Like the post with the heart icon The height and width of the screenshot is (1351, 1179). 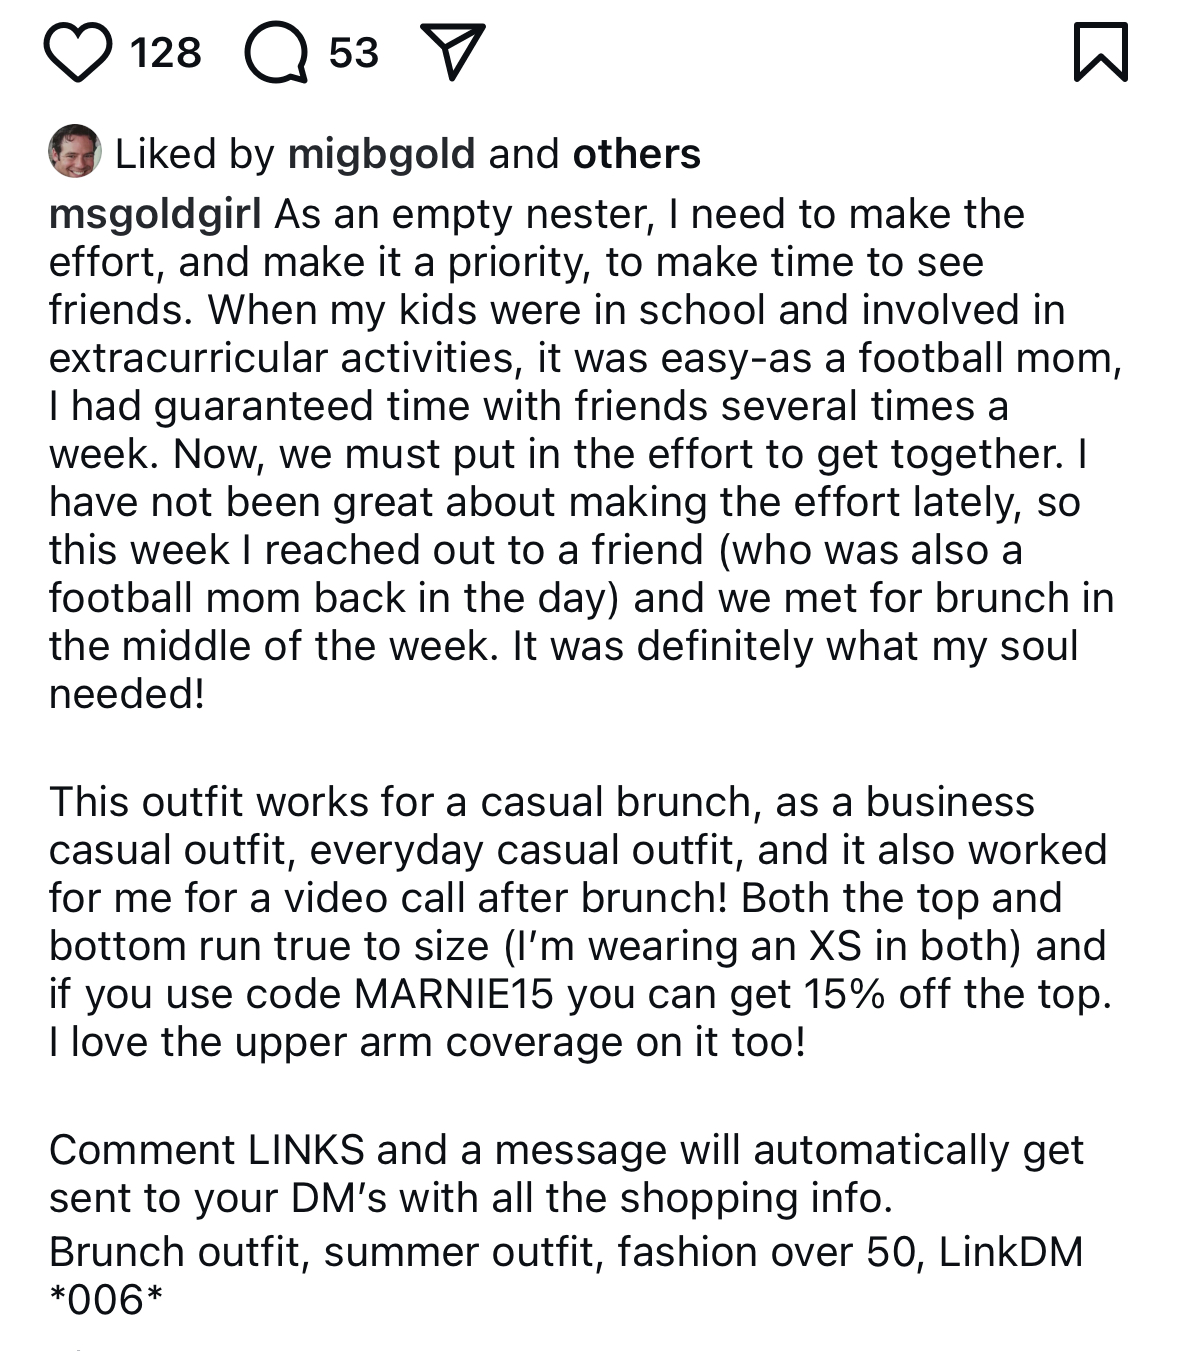pos(78,53)
